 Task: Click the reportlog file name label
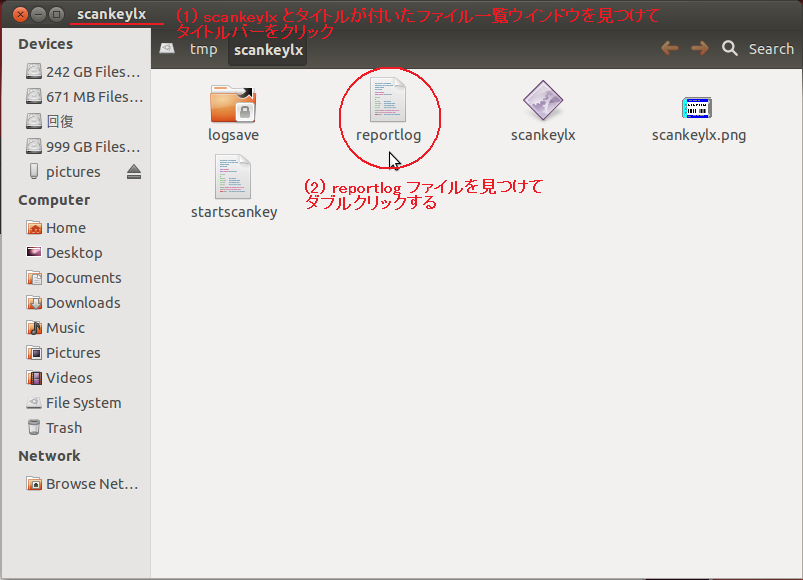coord(388,135)
